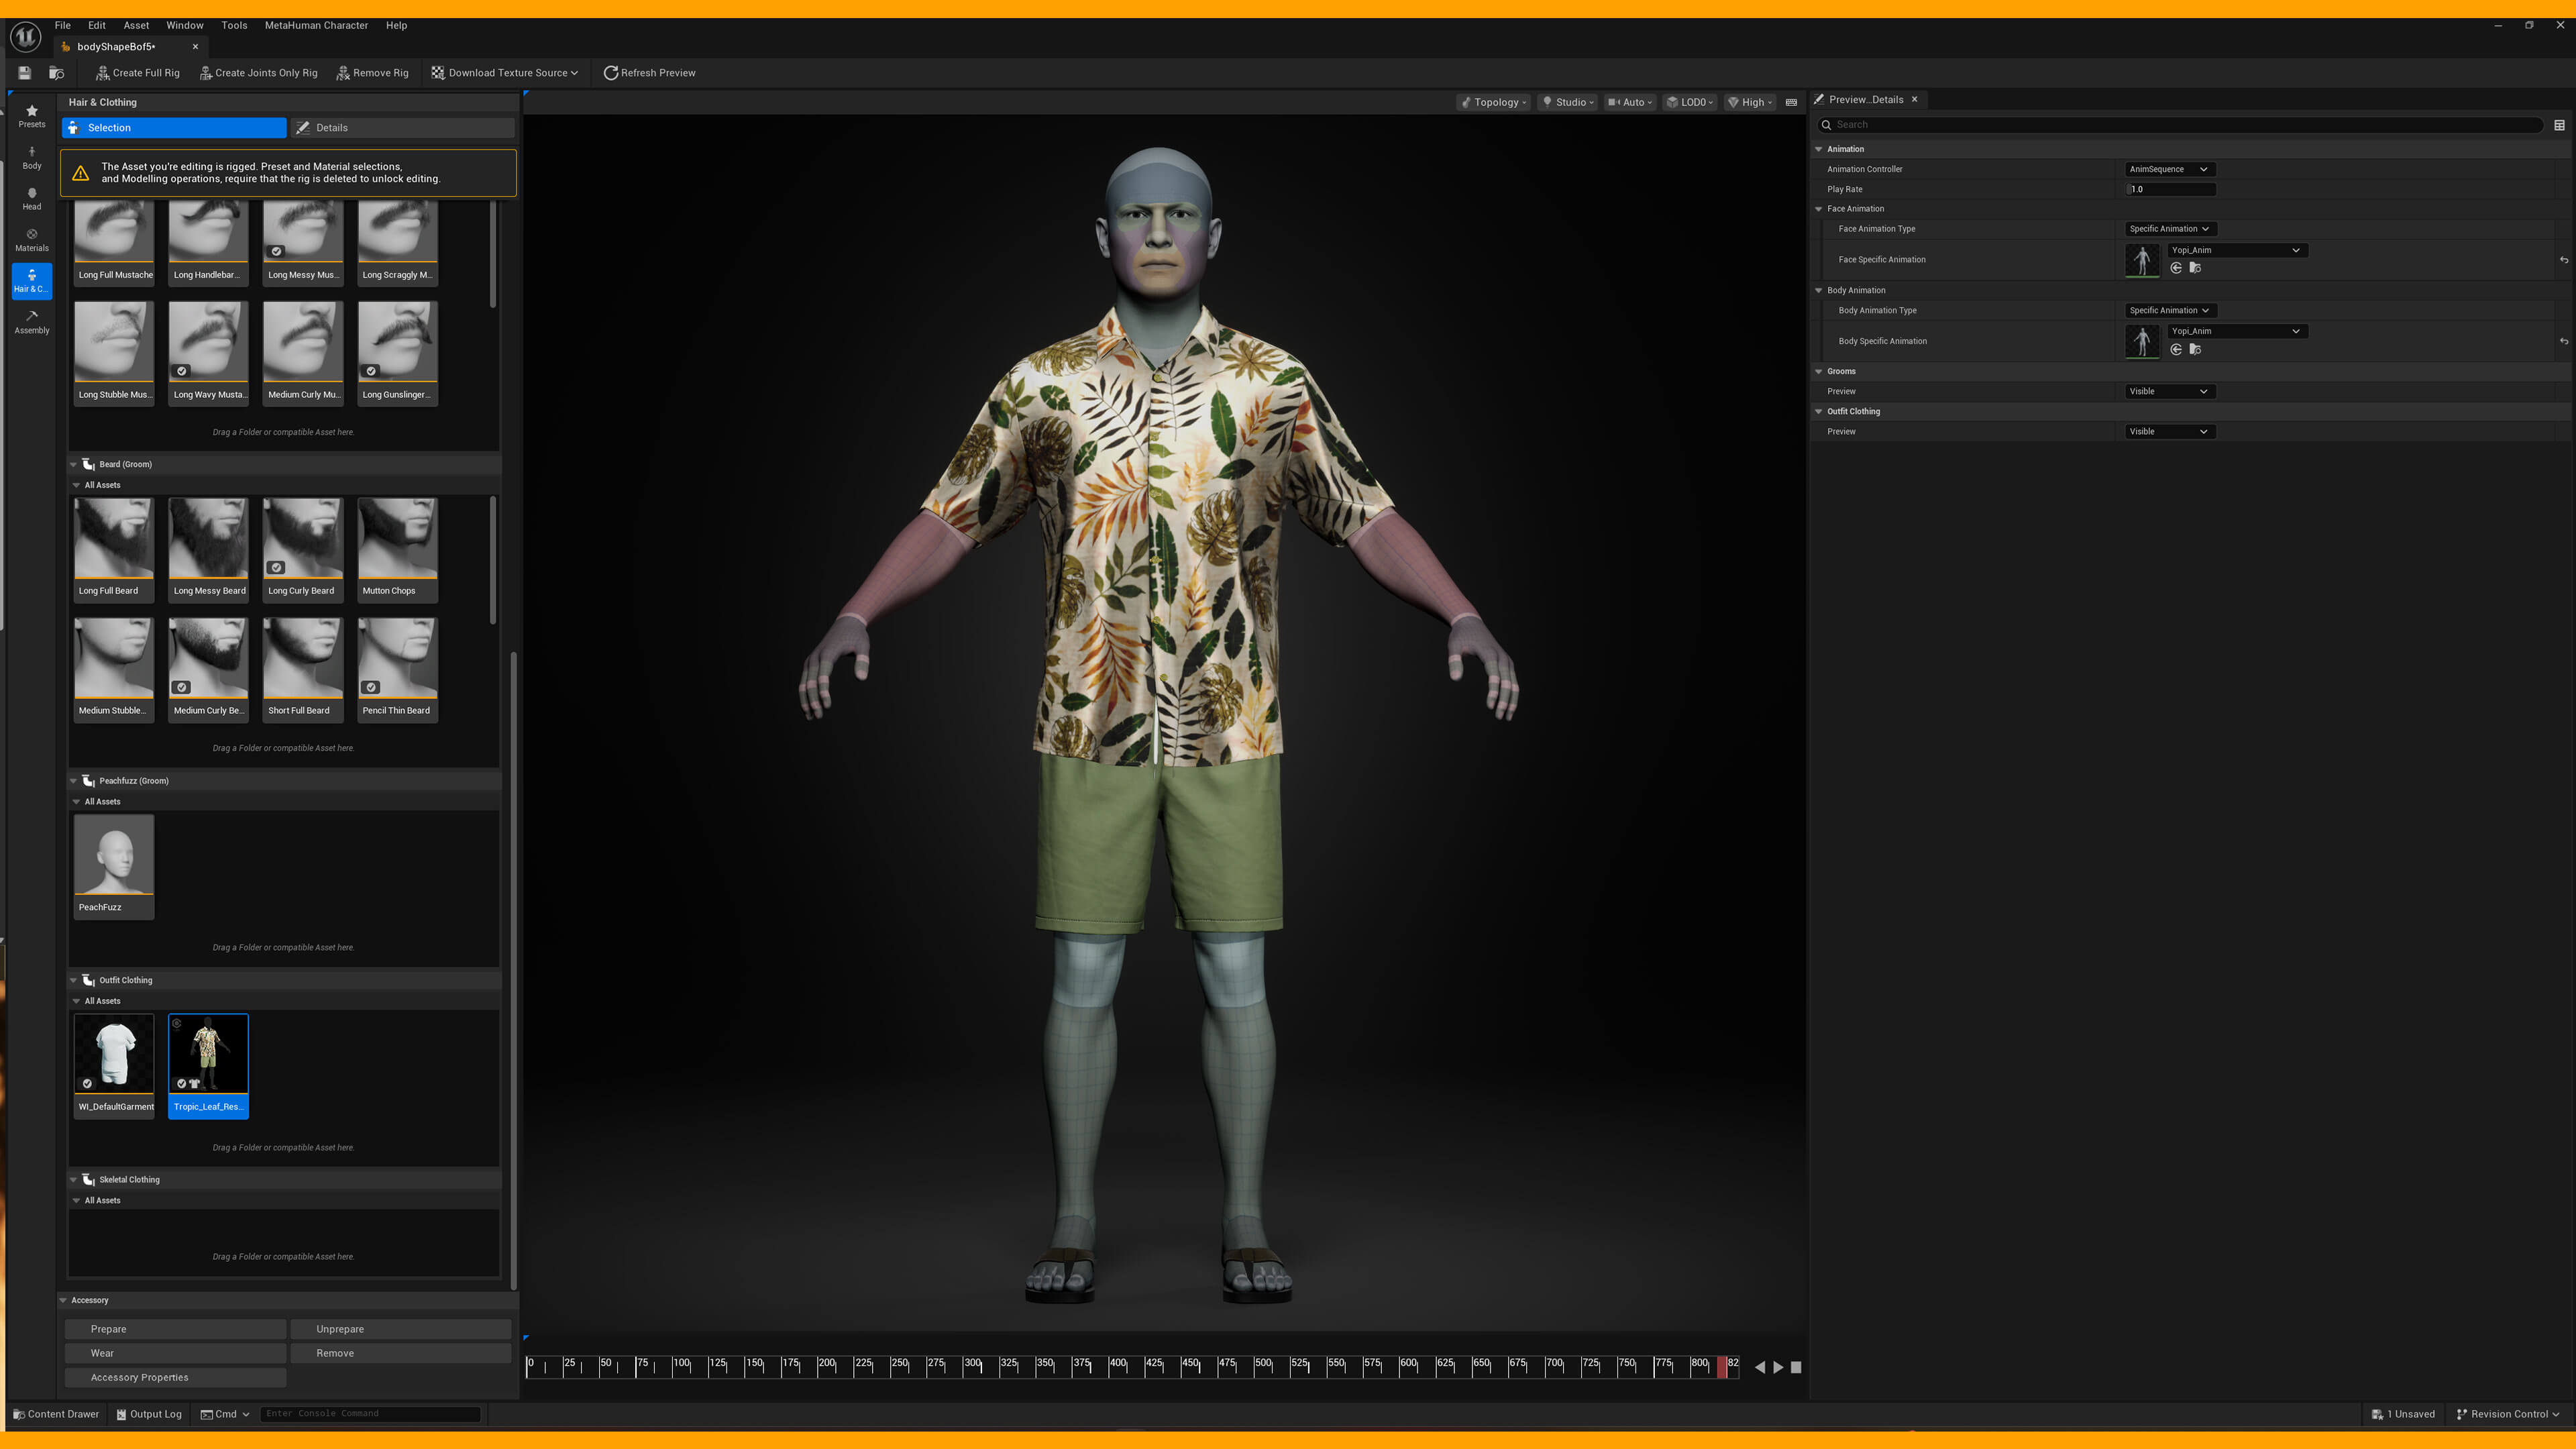
Task: Open the Studio lighting dropdown
Action: pyautogui.click(x=1568, y=102)
